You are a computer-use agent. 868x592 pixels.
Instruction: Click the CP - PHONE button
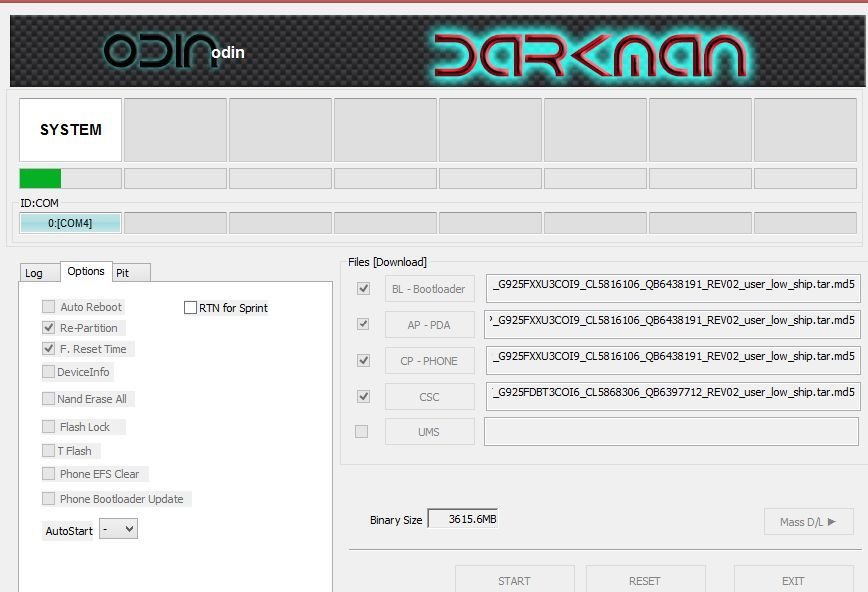(x=430, y=361)
